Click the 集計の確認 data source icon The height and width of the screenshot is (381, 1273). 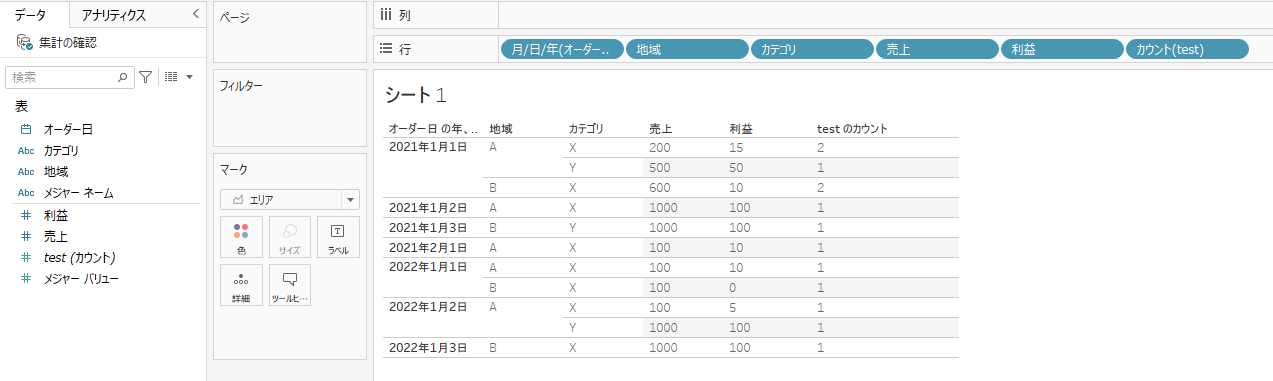pos(25,43)
